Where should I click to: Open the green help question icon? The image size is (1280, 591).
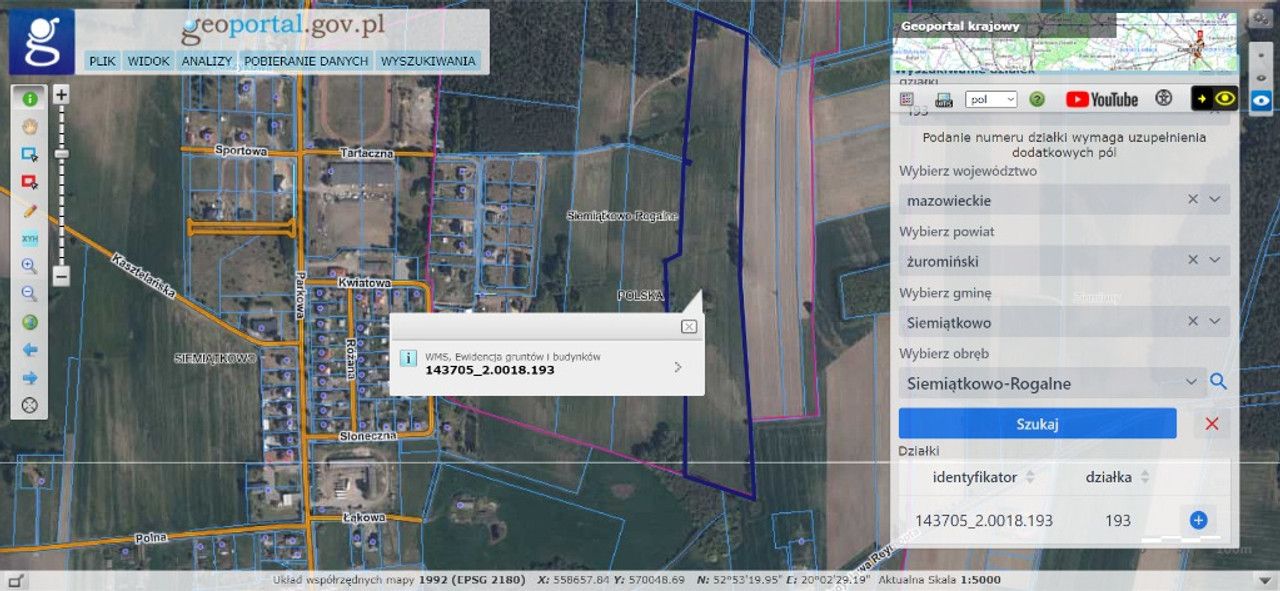pos(1037,99)
